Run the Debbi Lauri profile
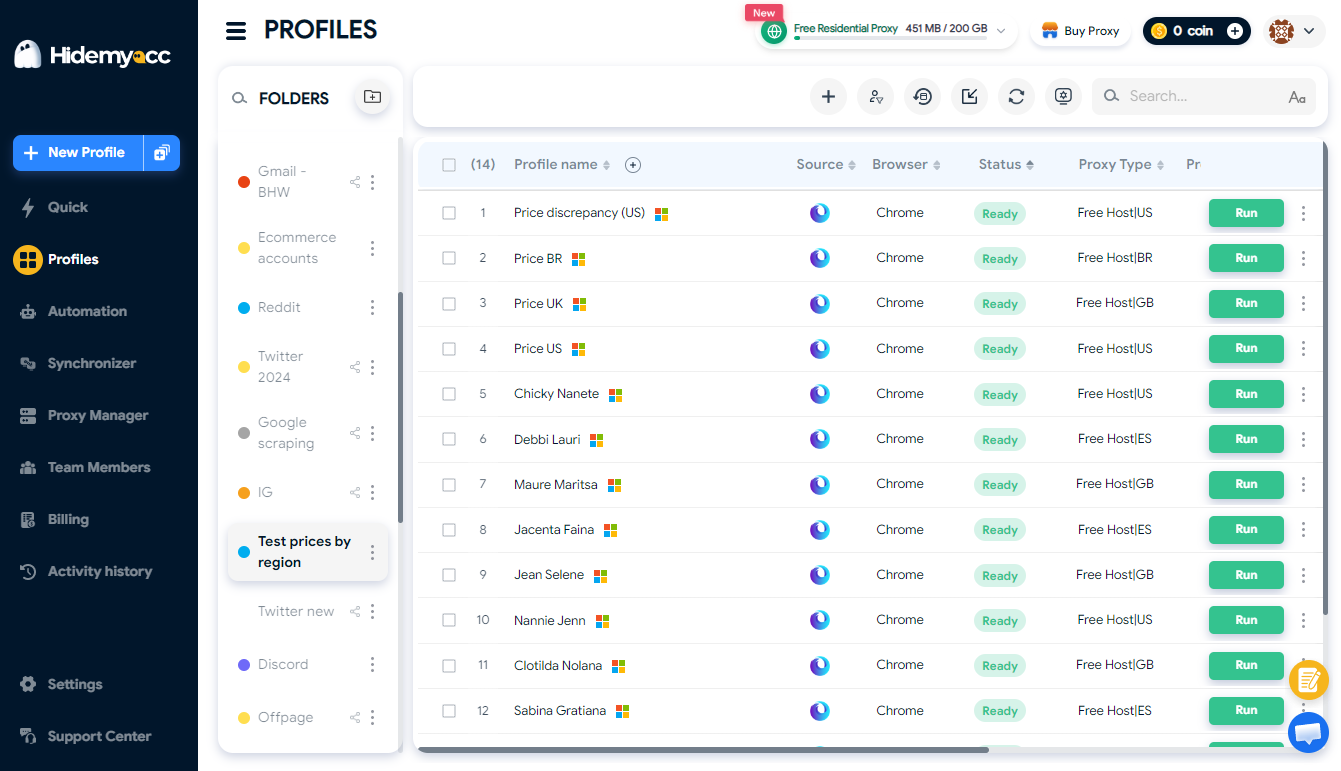The height and width of the screenshot is (771, 1341). tap(1246, 439)
